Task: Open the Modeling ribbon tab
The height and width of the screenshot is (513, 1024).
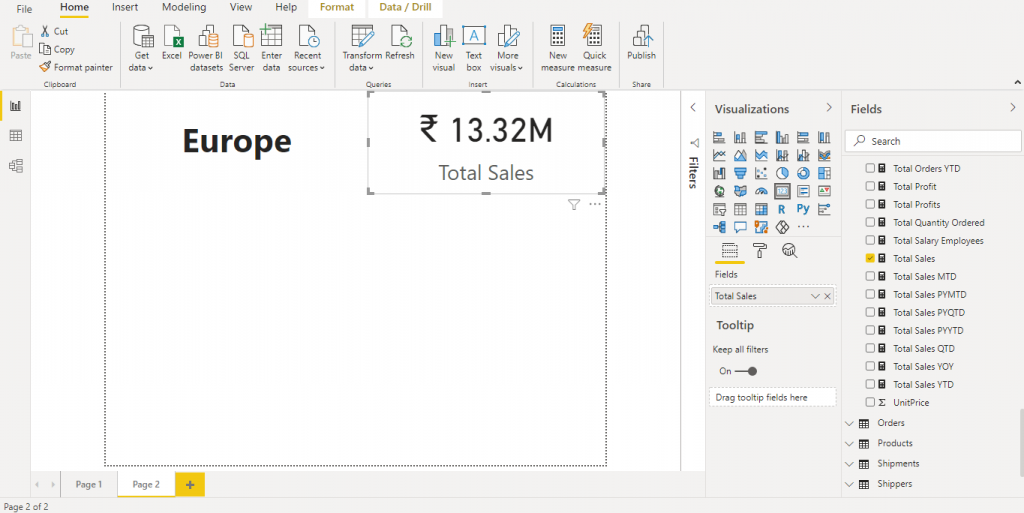Action: coord(184,7)
